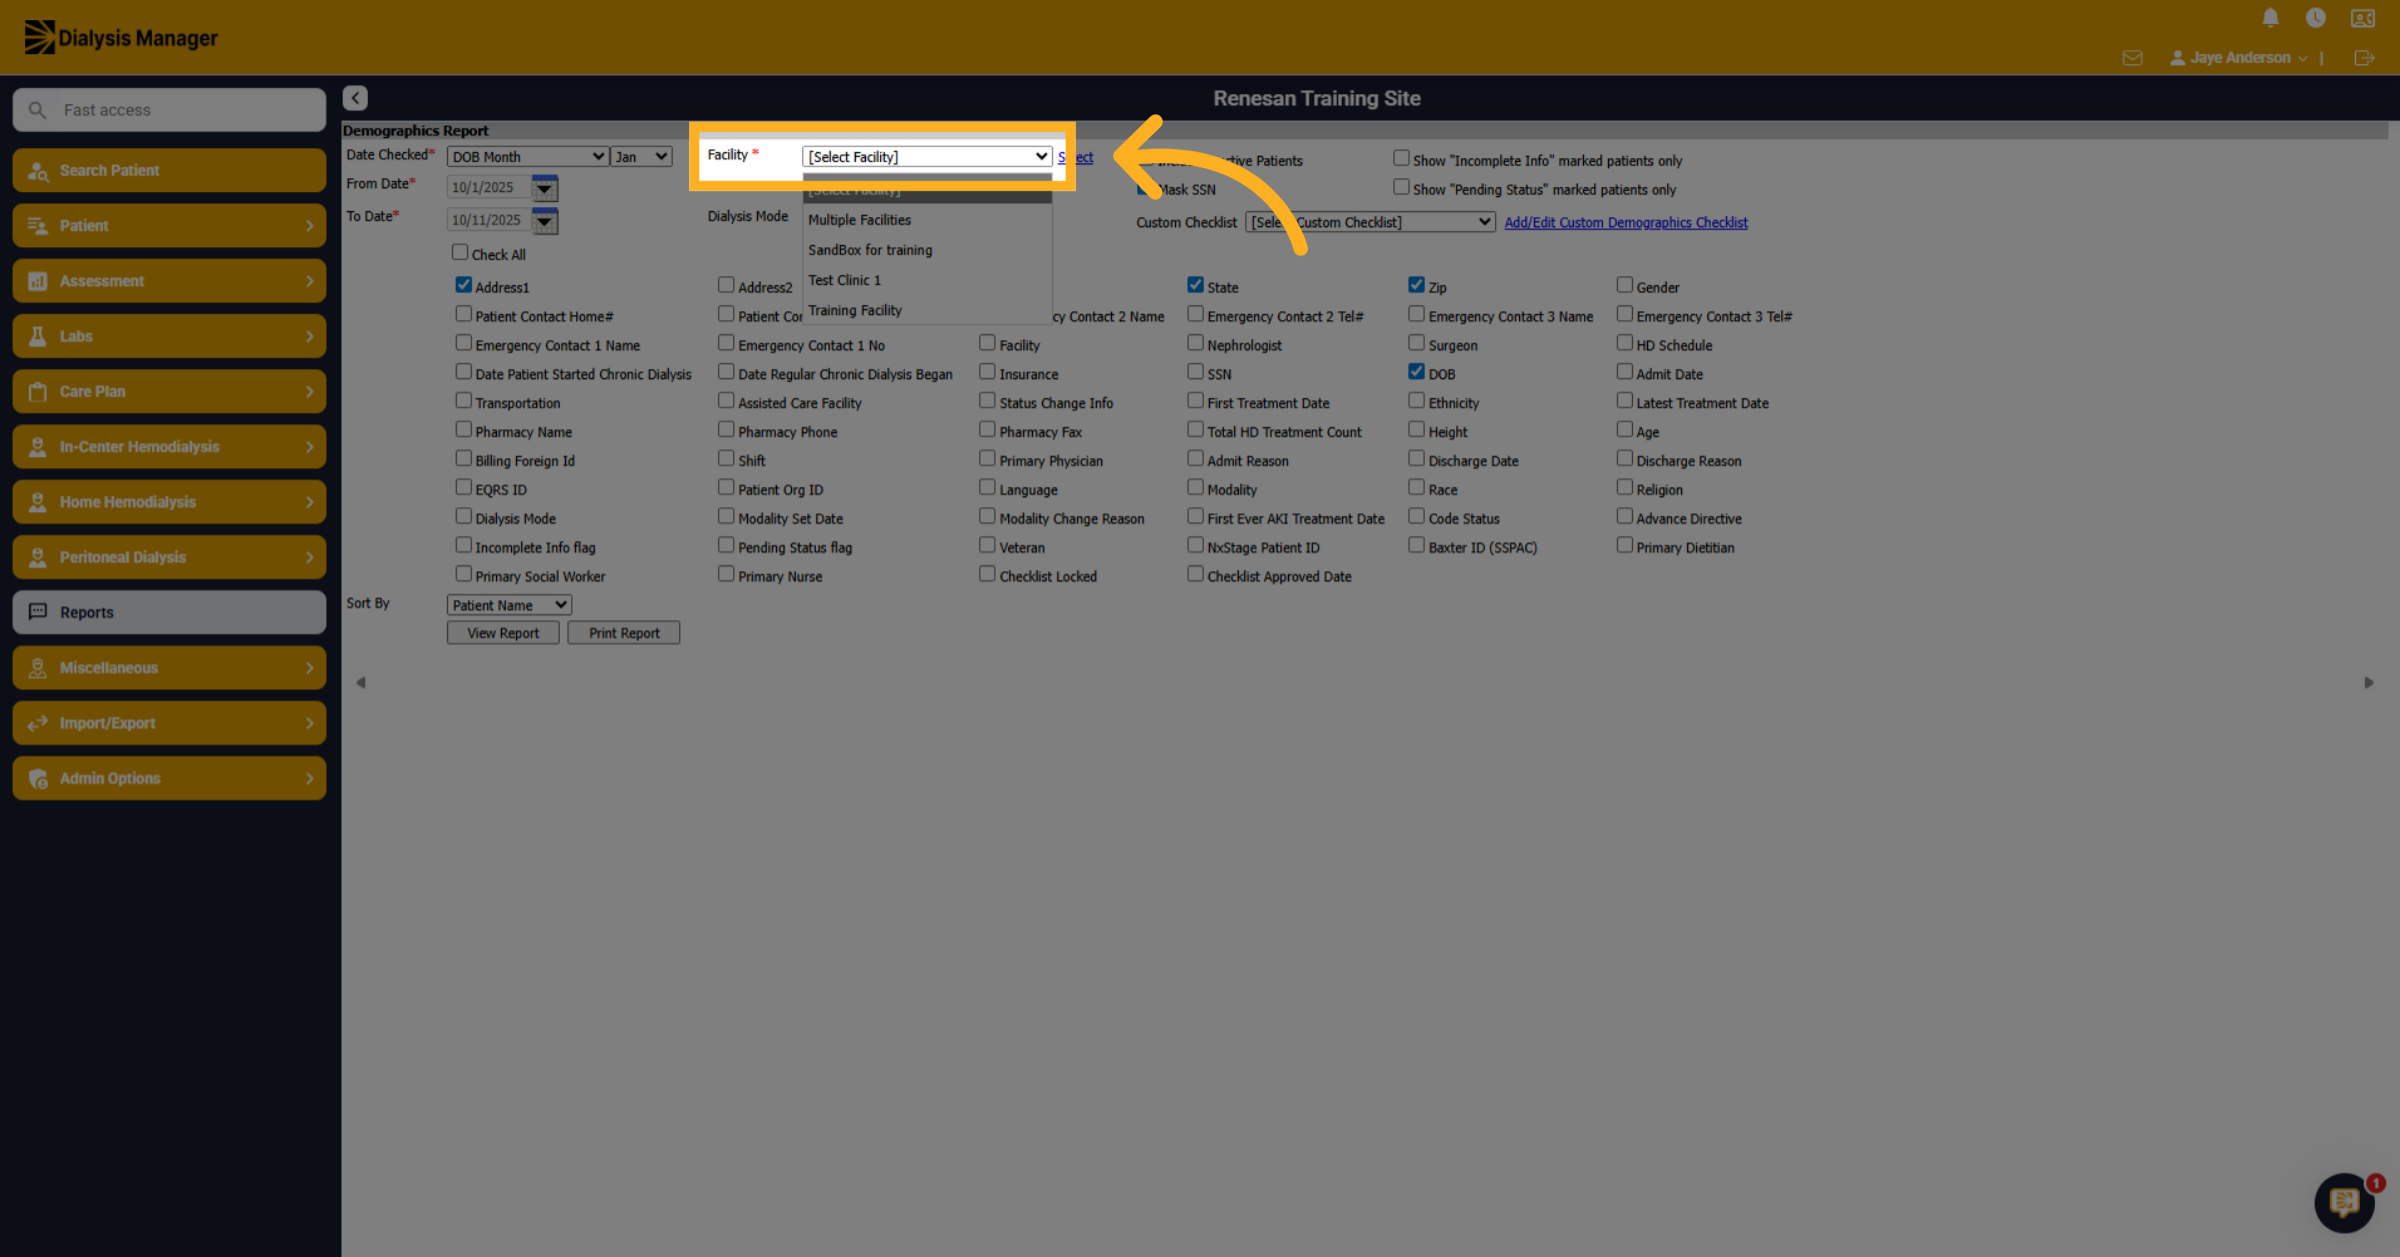Expand the Admin Options menu

[x=169, y=778]
